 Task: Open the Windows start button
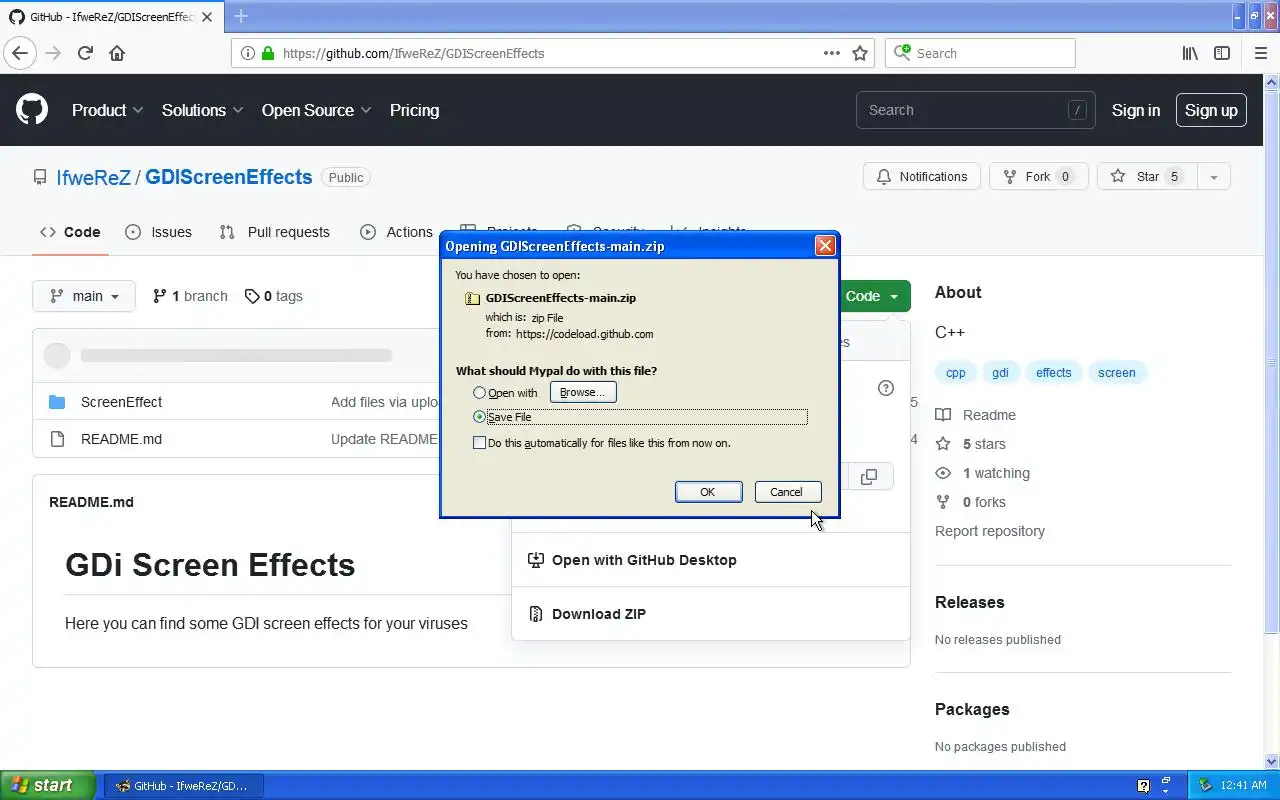tap(48, 785)
